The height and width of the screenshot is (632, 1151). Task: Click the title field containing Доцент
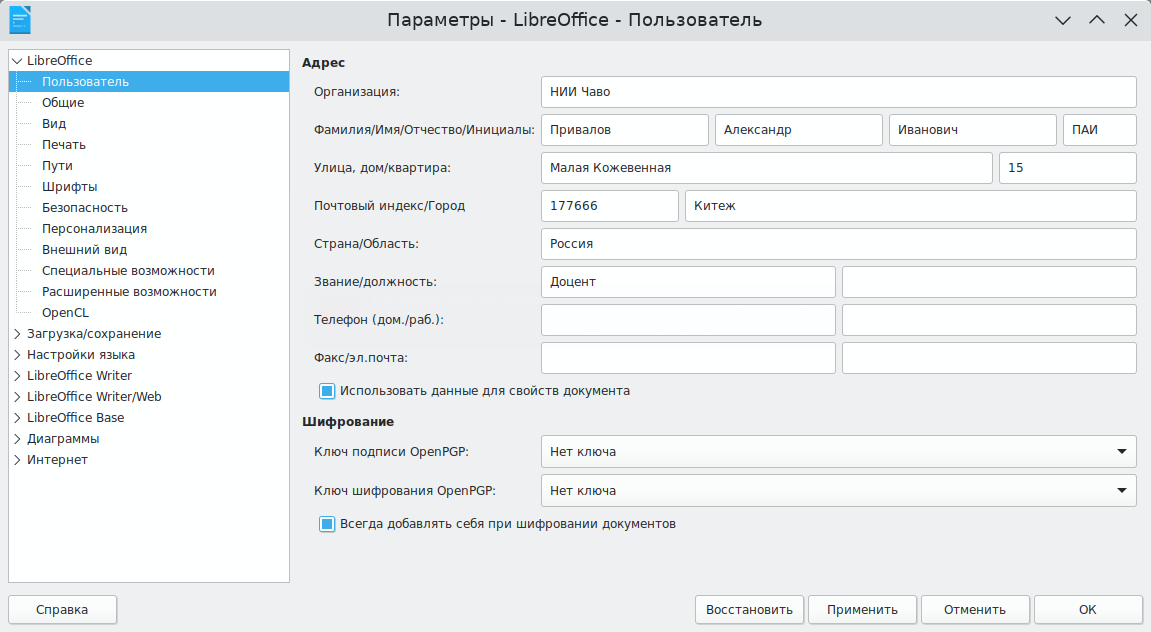pyautogui.click(x=688, y=282)
